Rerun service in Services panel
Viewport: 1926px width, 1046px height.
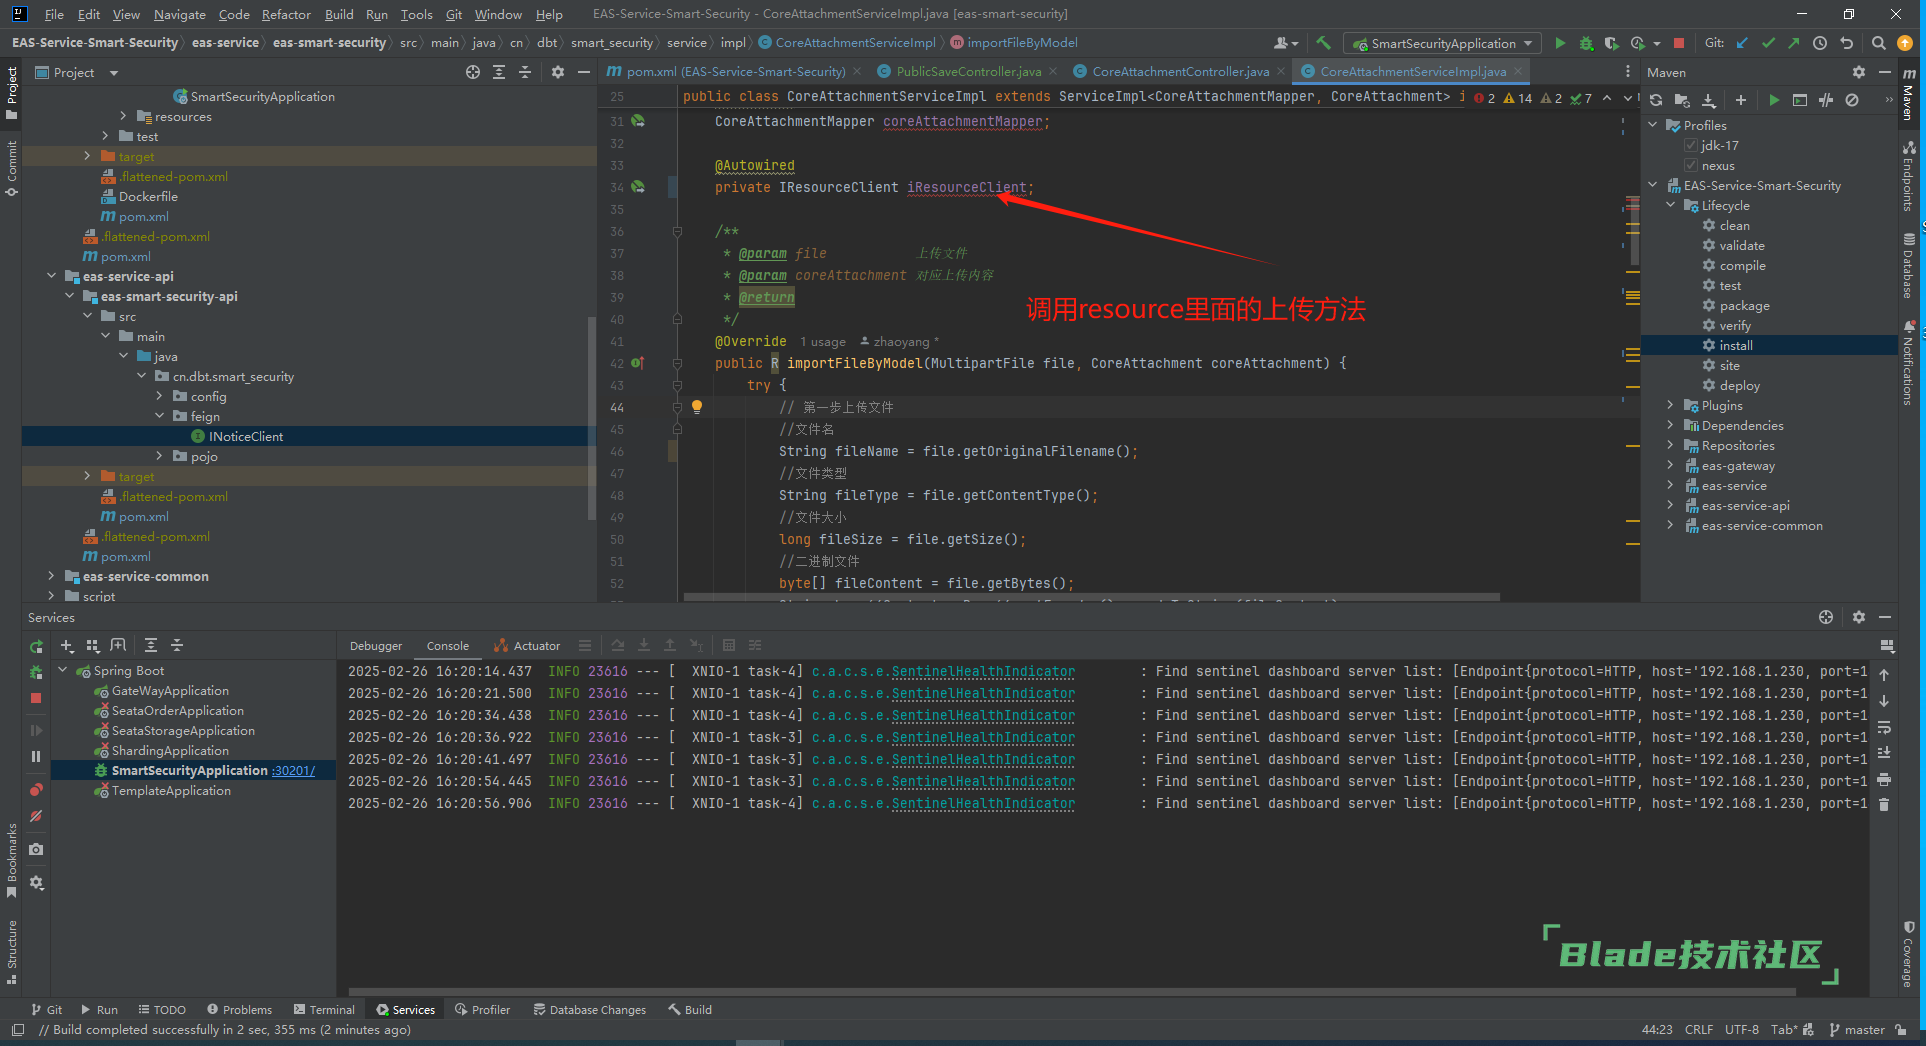click(36, 646)
